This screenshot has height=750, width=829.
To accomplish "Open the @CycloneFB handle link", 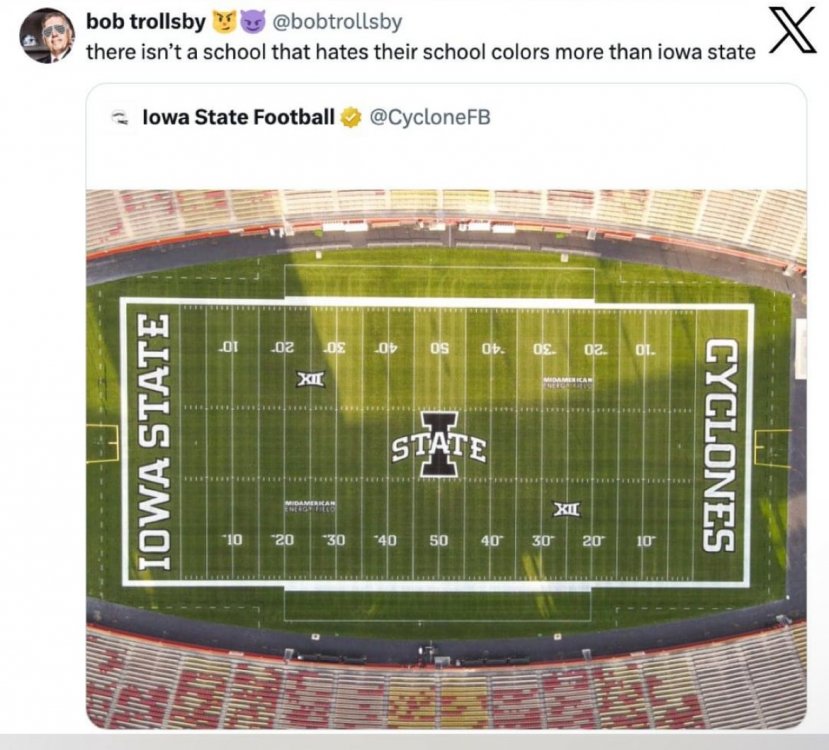I will pyautogui.click(x=430, y=118).
